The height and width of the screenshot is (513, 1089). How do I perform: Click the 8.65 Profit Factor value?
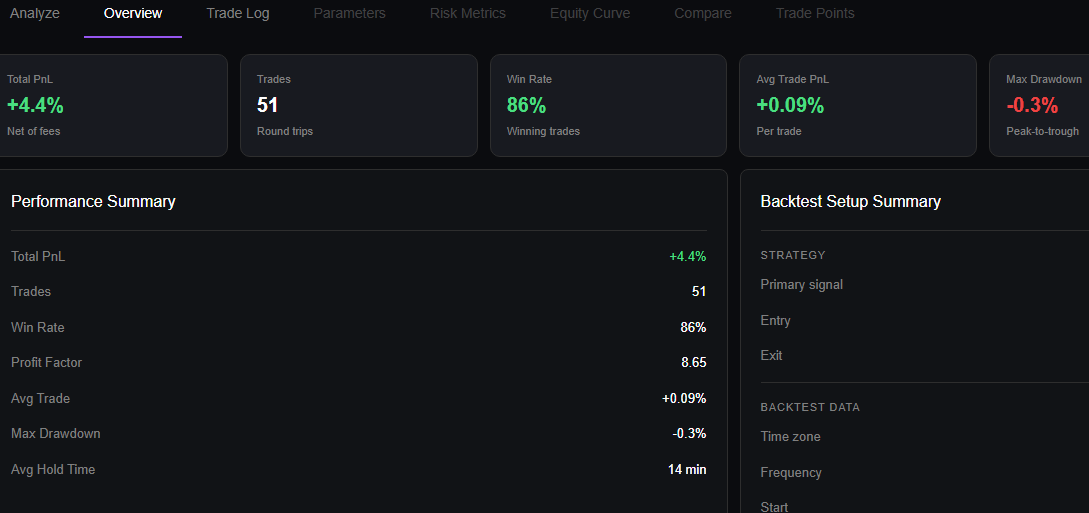pyautogui.click(x=694, y=362)
